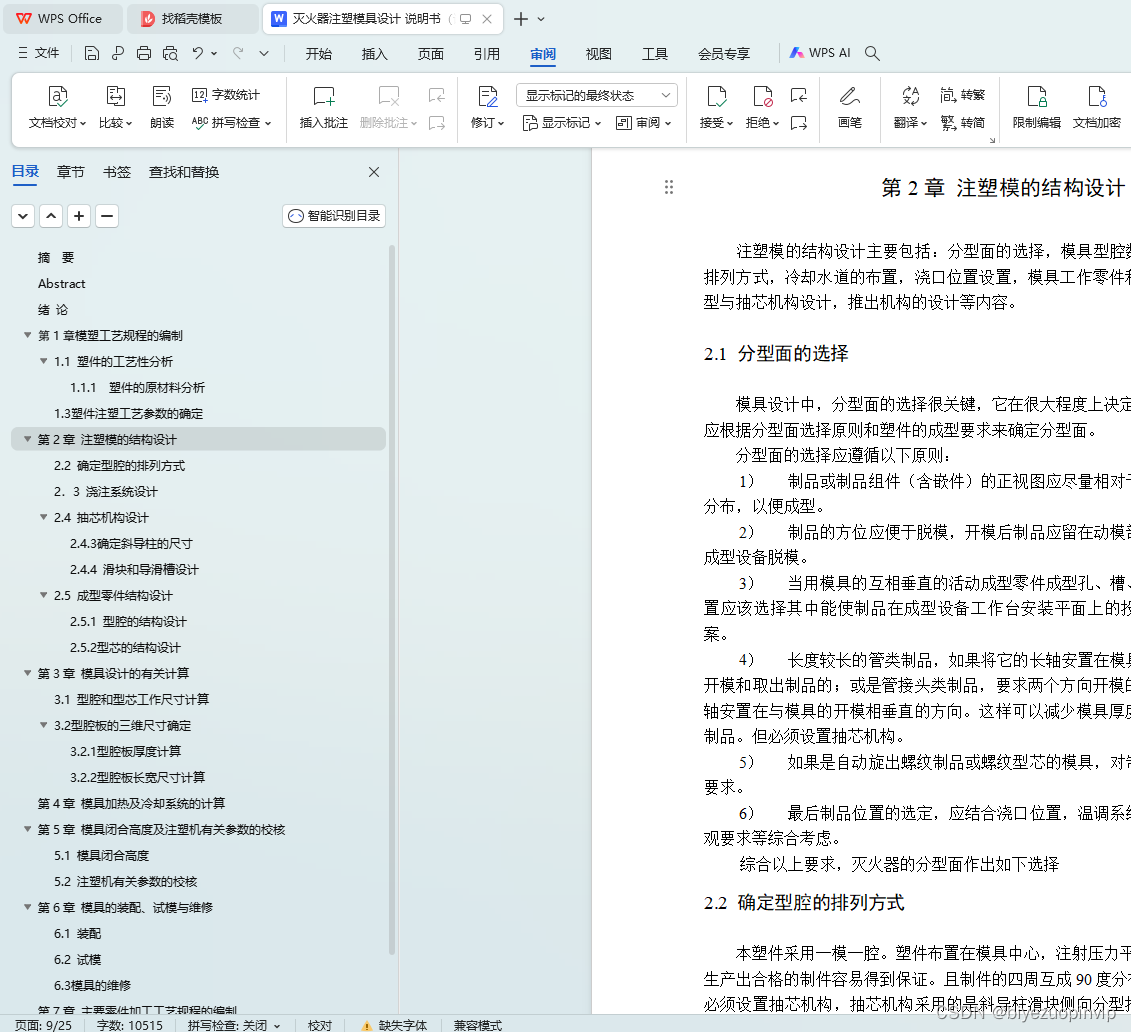Open 文档校对 proofreading tool
Viewport: 1131px width, 1032px height.
click(57, 107)
